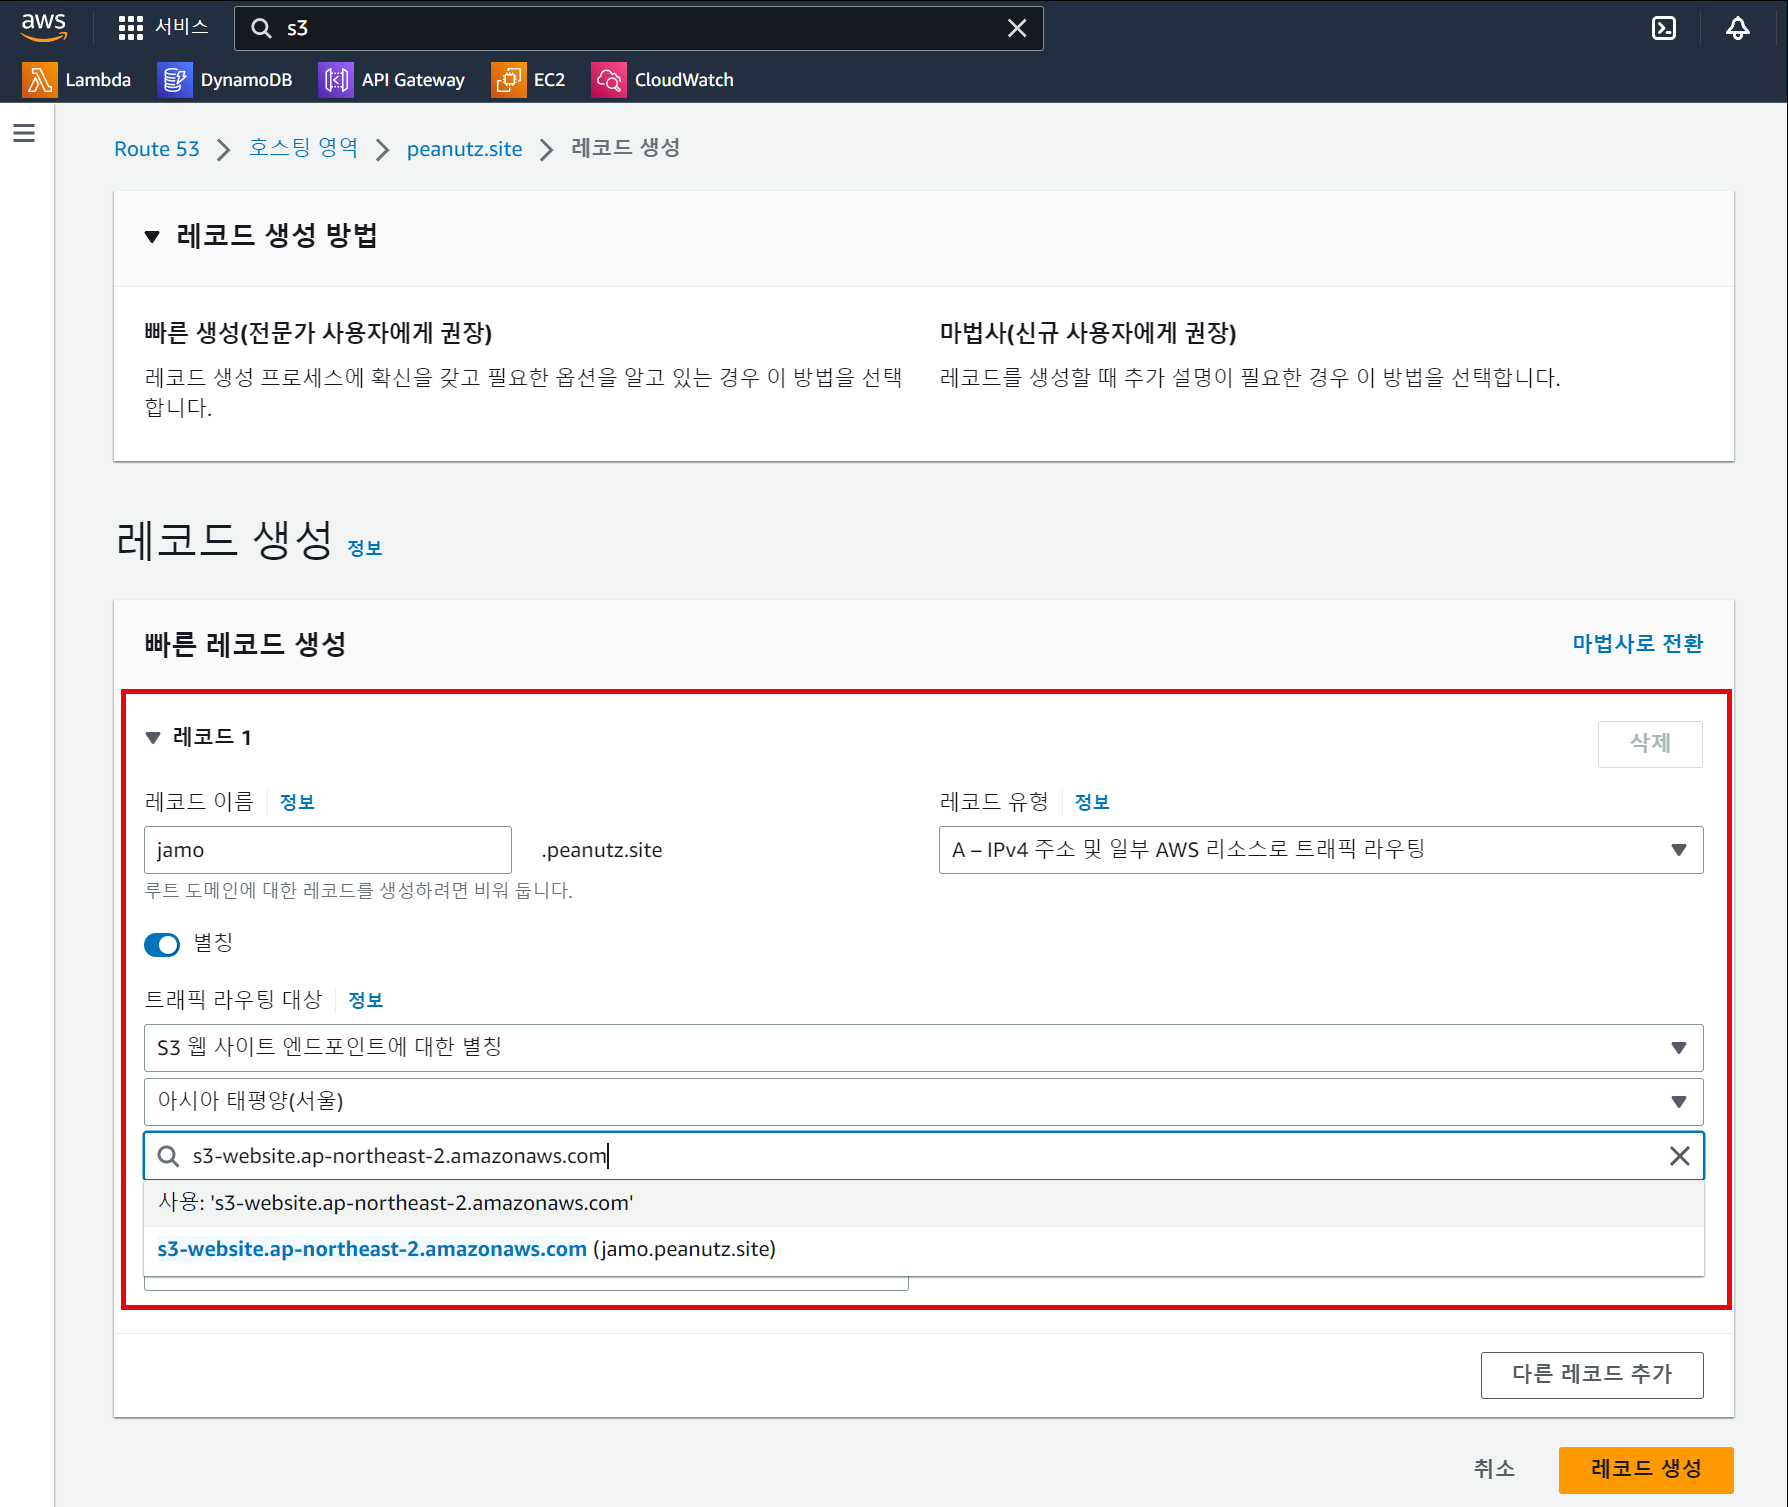Open the AWS home logo
Screen dimensions: 1788x1507
point(44,27)
